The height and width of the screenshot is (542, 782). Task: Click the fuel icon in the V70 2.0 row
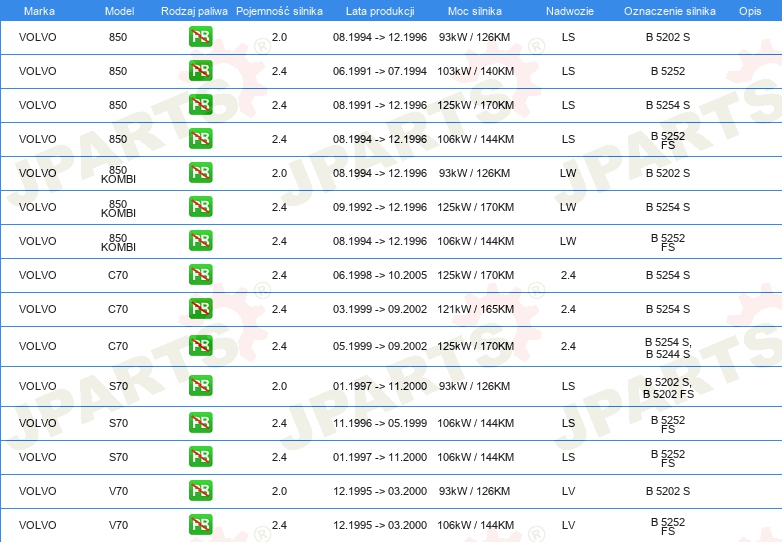[200, 490]
